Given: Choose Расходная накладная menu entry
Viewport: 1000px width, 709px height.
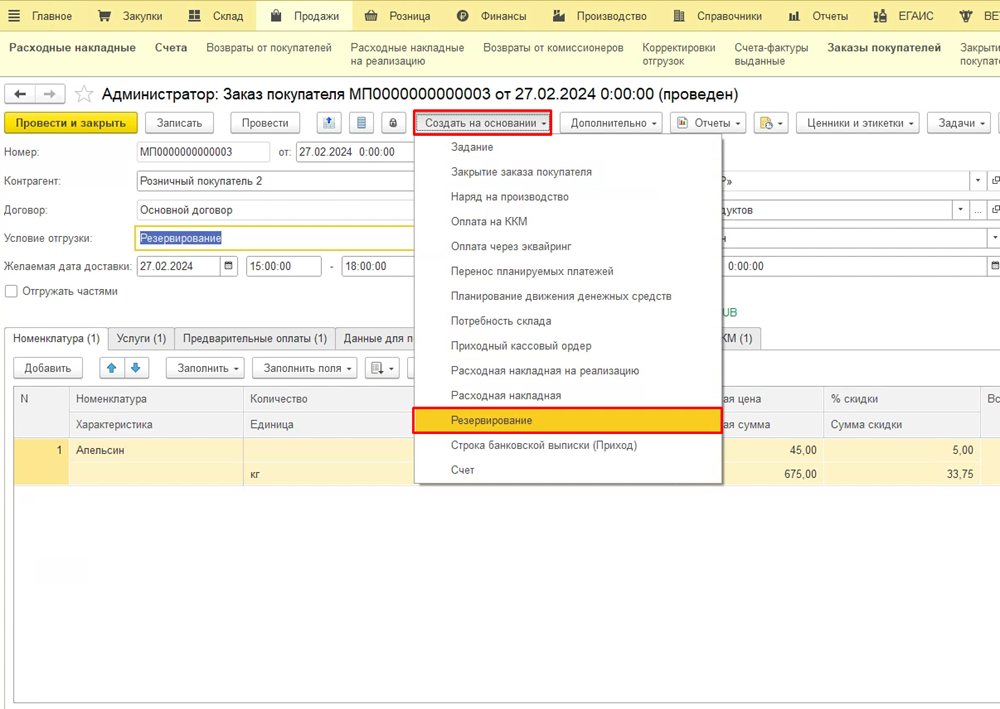Looking at the screenshot, I should tap(506, 396).
